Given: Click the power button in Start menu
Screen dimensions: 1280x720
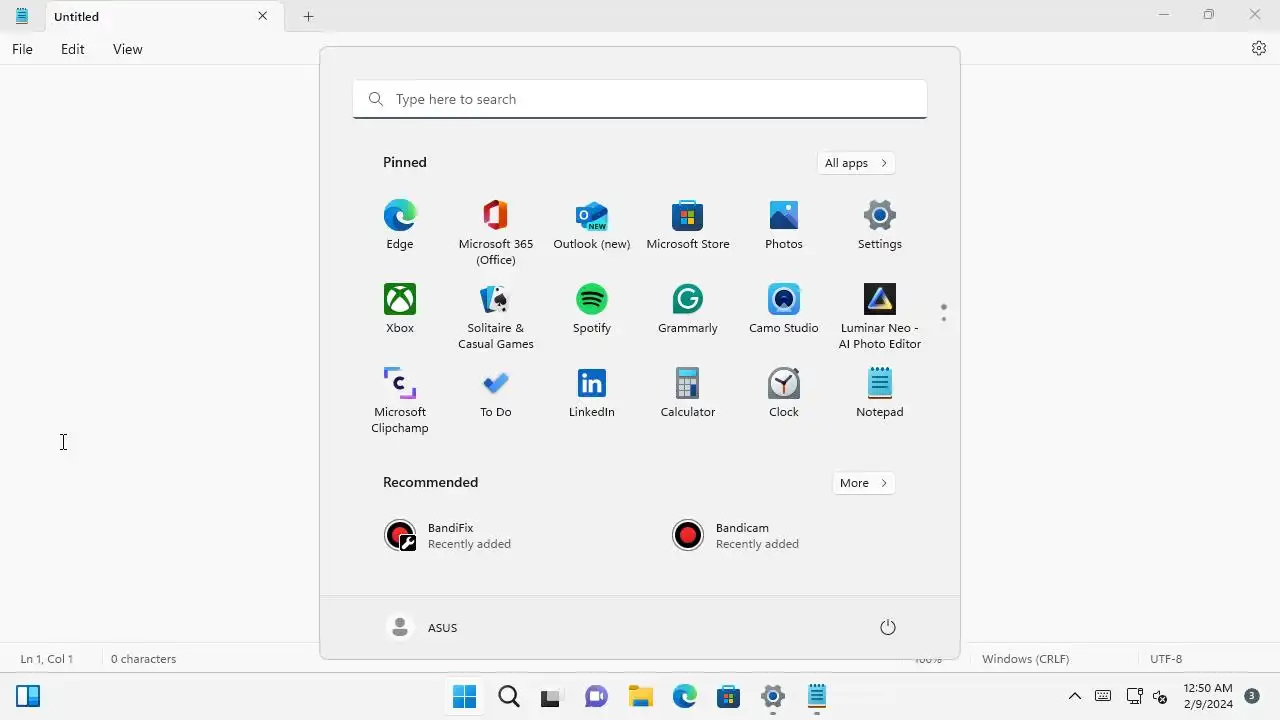Looking at the screenshot, I should pos(887,627).
